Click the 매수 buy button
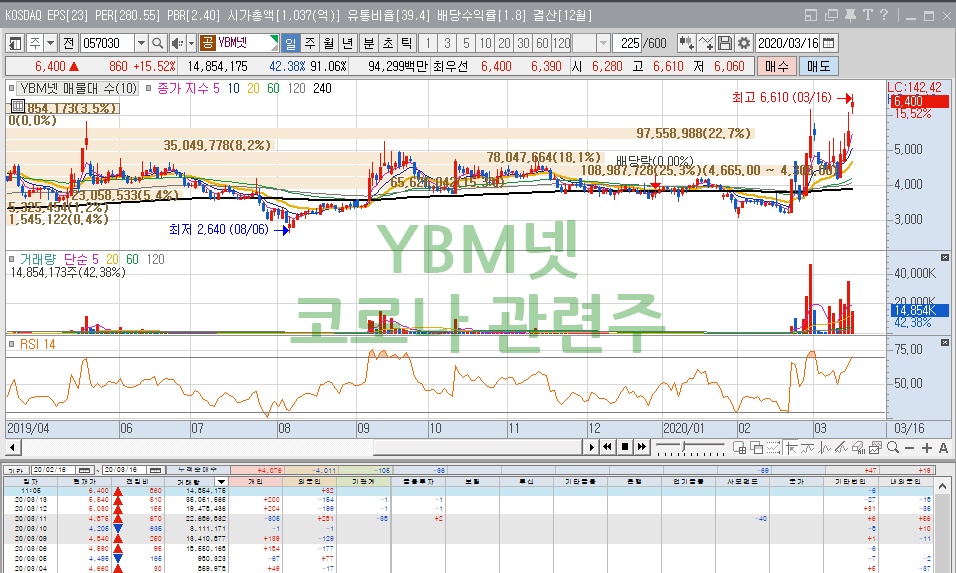The image size is (956, 573). [776, 66]
